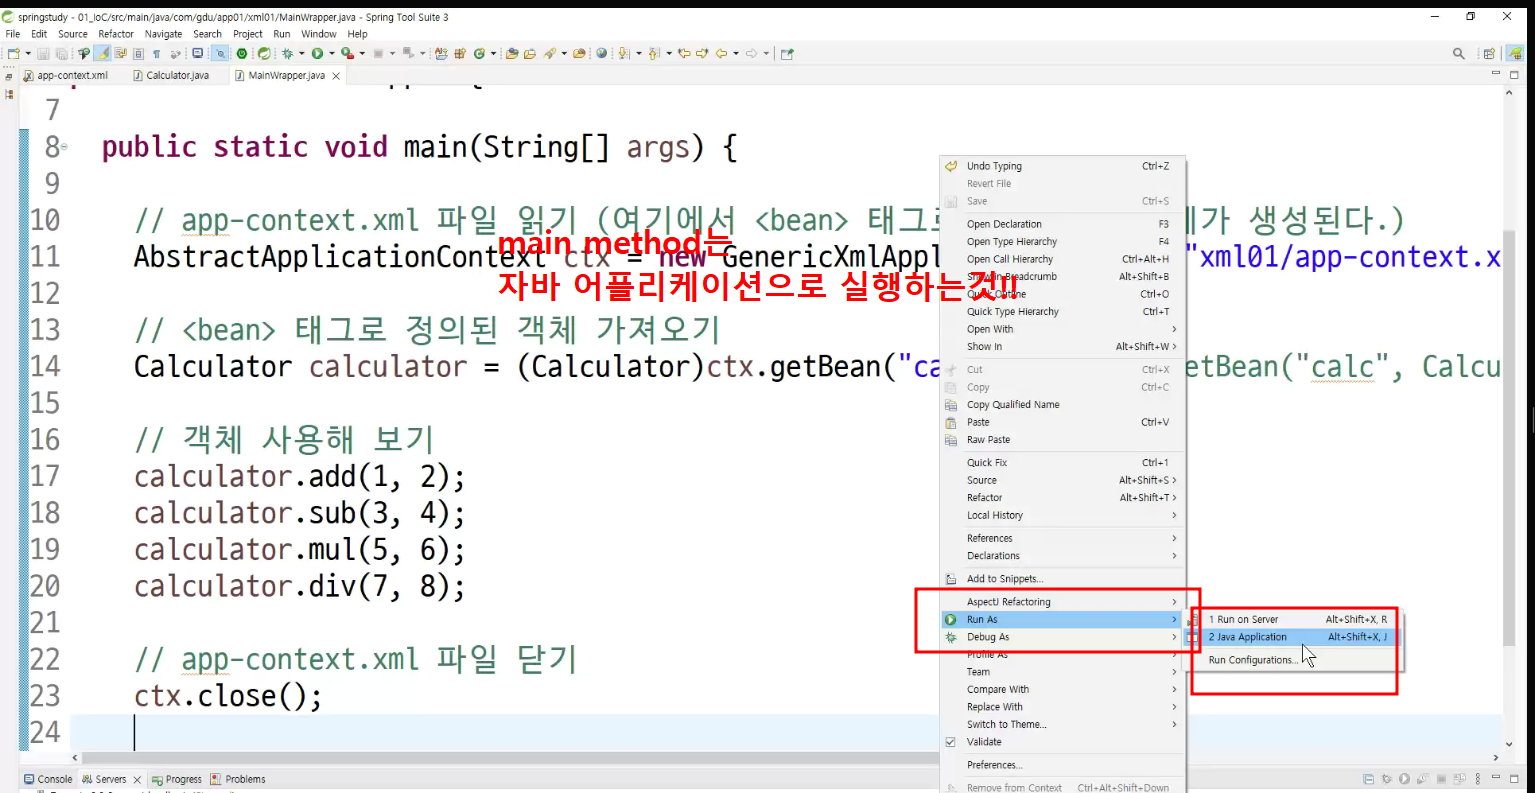Open the Project menu
The width and height of the screenshot is (1535, 793).
248,34
